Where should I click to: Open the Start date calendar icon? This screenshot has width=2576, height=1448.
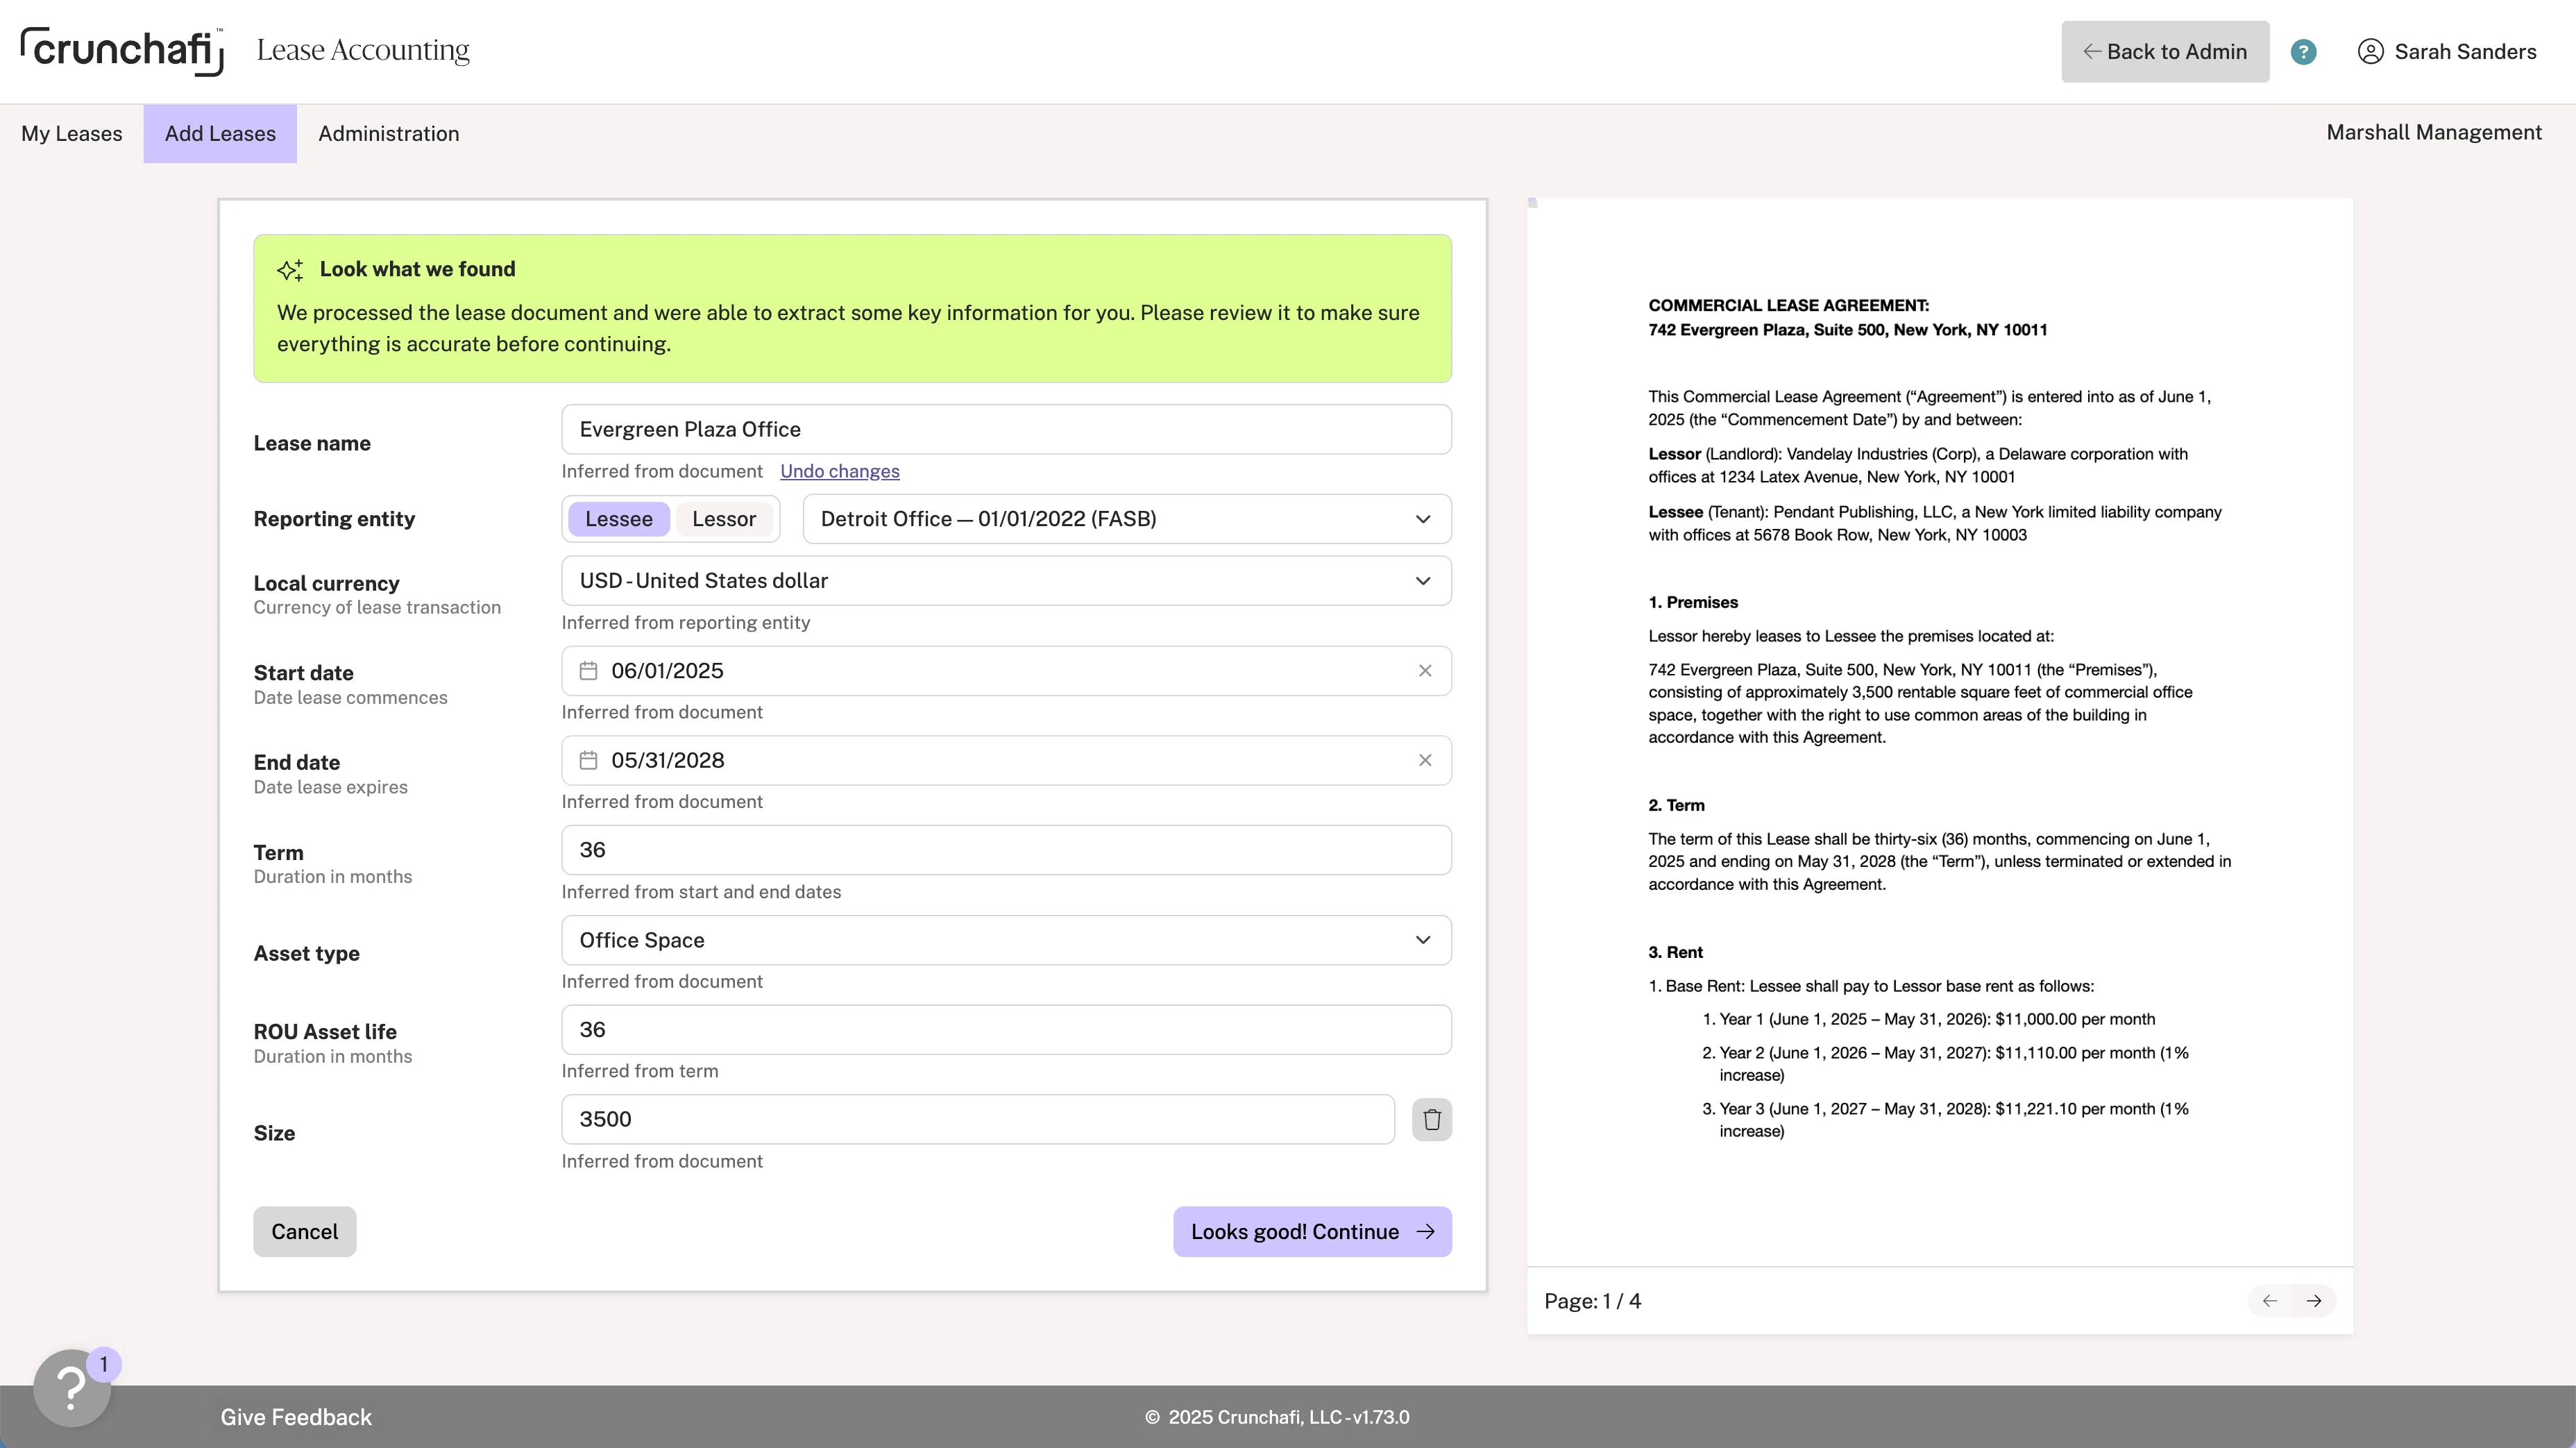tap(588, 671)
